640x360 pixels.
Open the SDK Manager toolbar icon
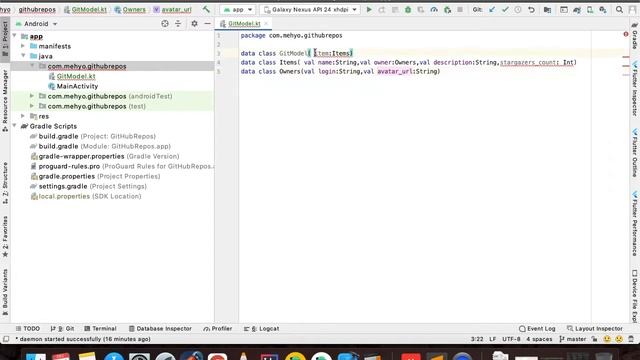tap(603, 9)
